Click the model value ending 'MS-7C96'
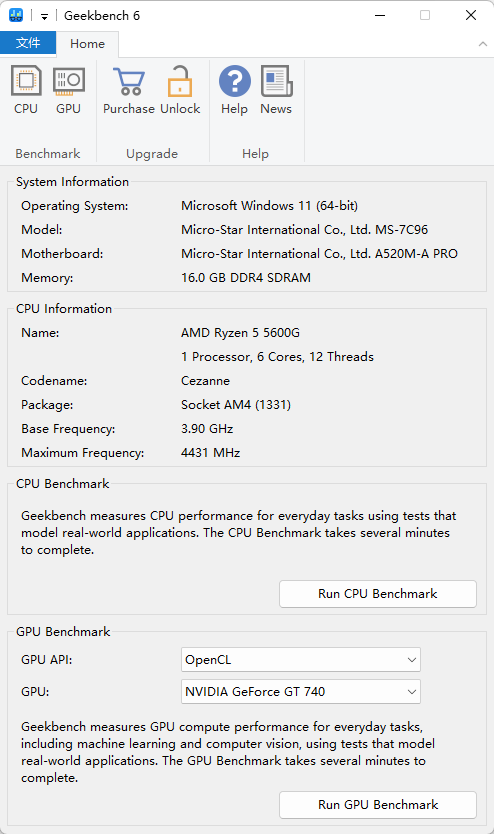494x834 pixels. point(304,230)
